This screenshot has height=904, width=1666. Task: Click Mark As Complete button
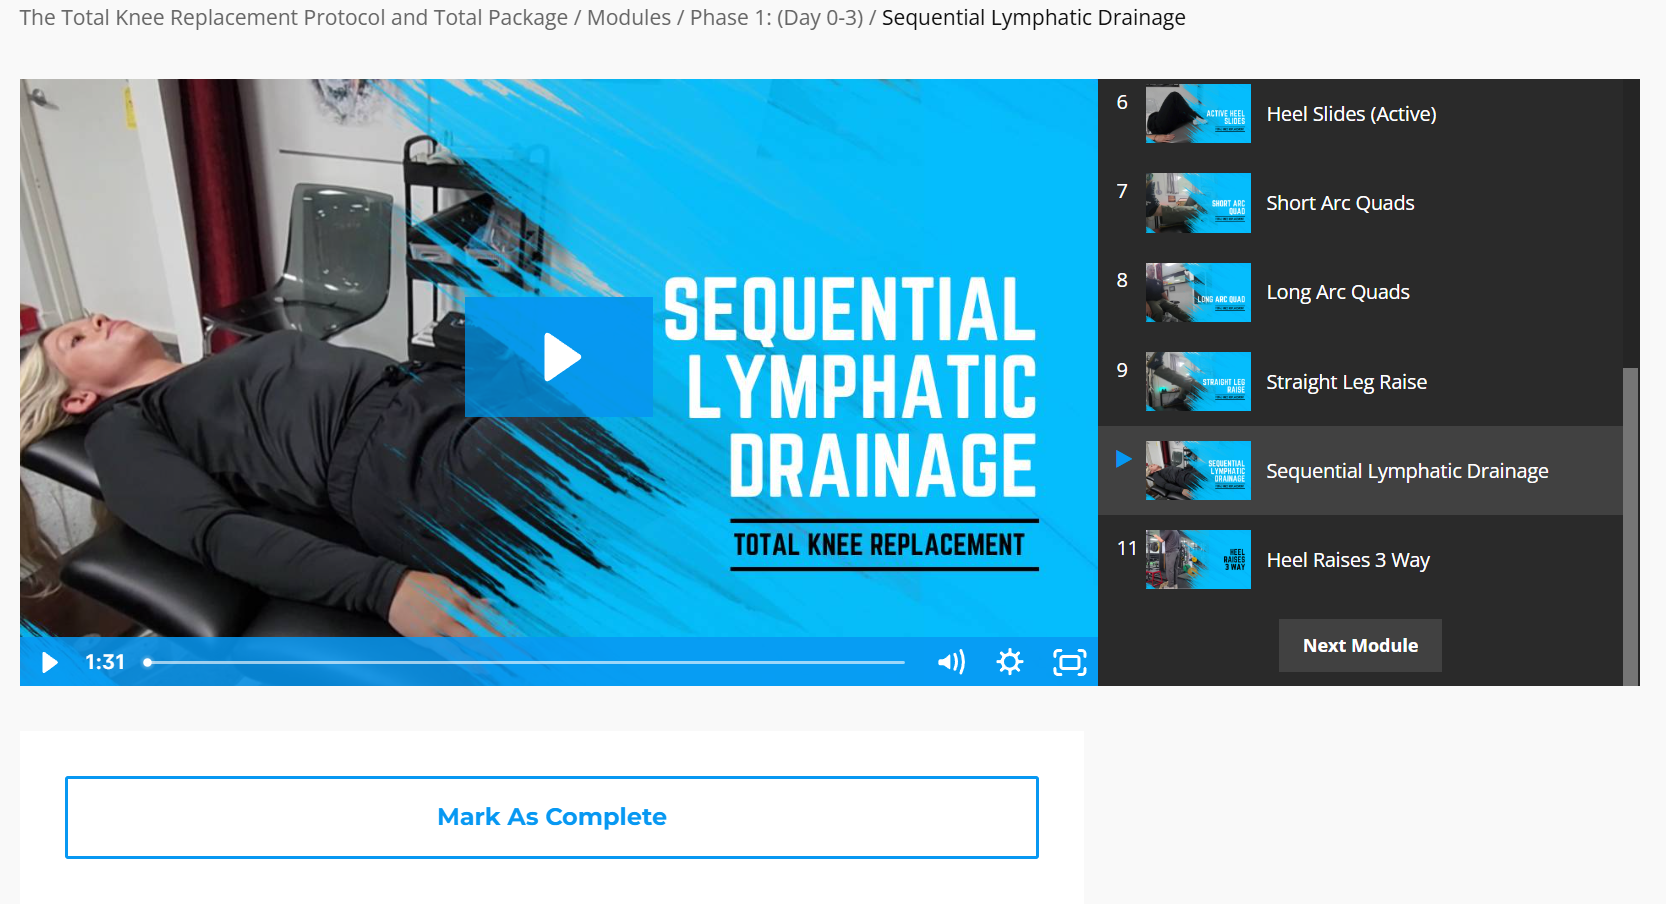tap(552, 817)
